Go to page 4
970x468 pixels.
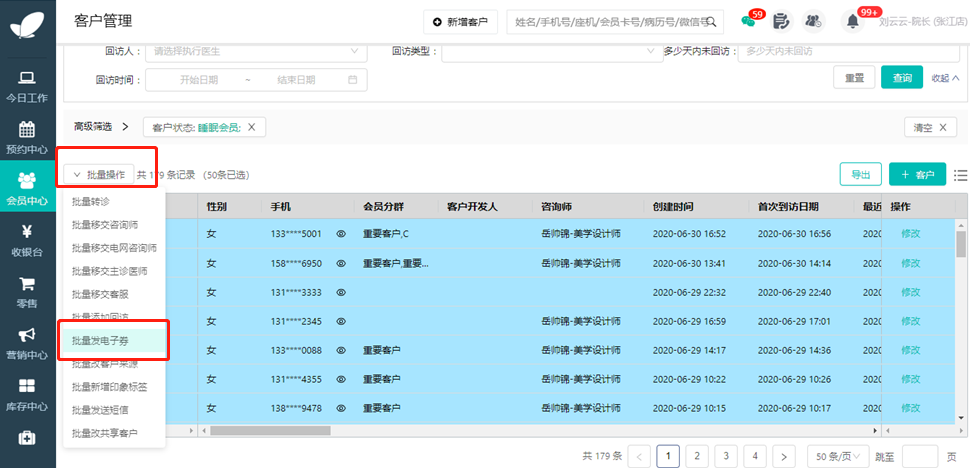point(755,456)
